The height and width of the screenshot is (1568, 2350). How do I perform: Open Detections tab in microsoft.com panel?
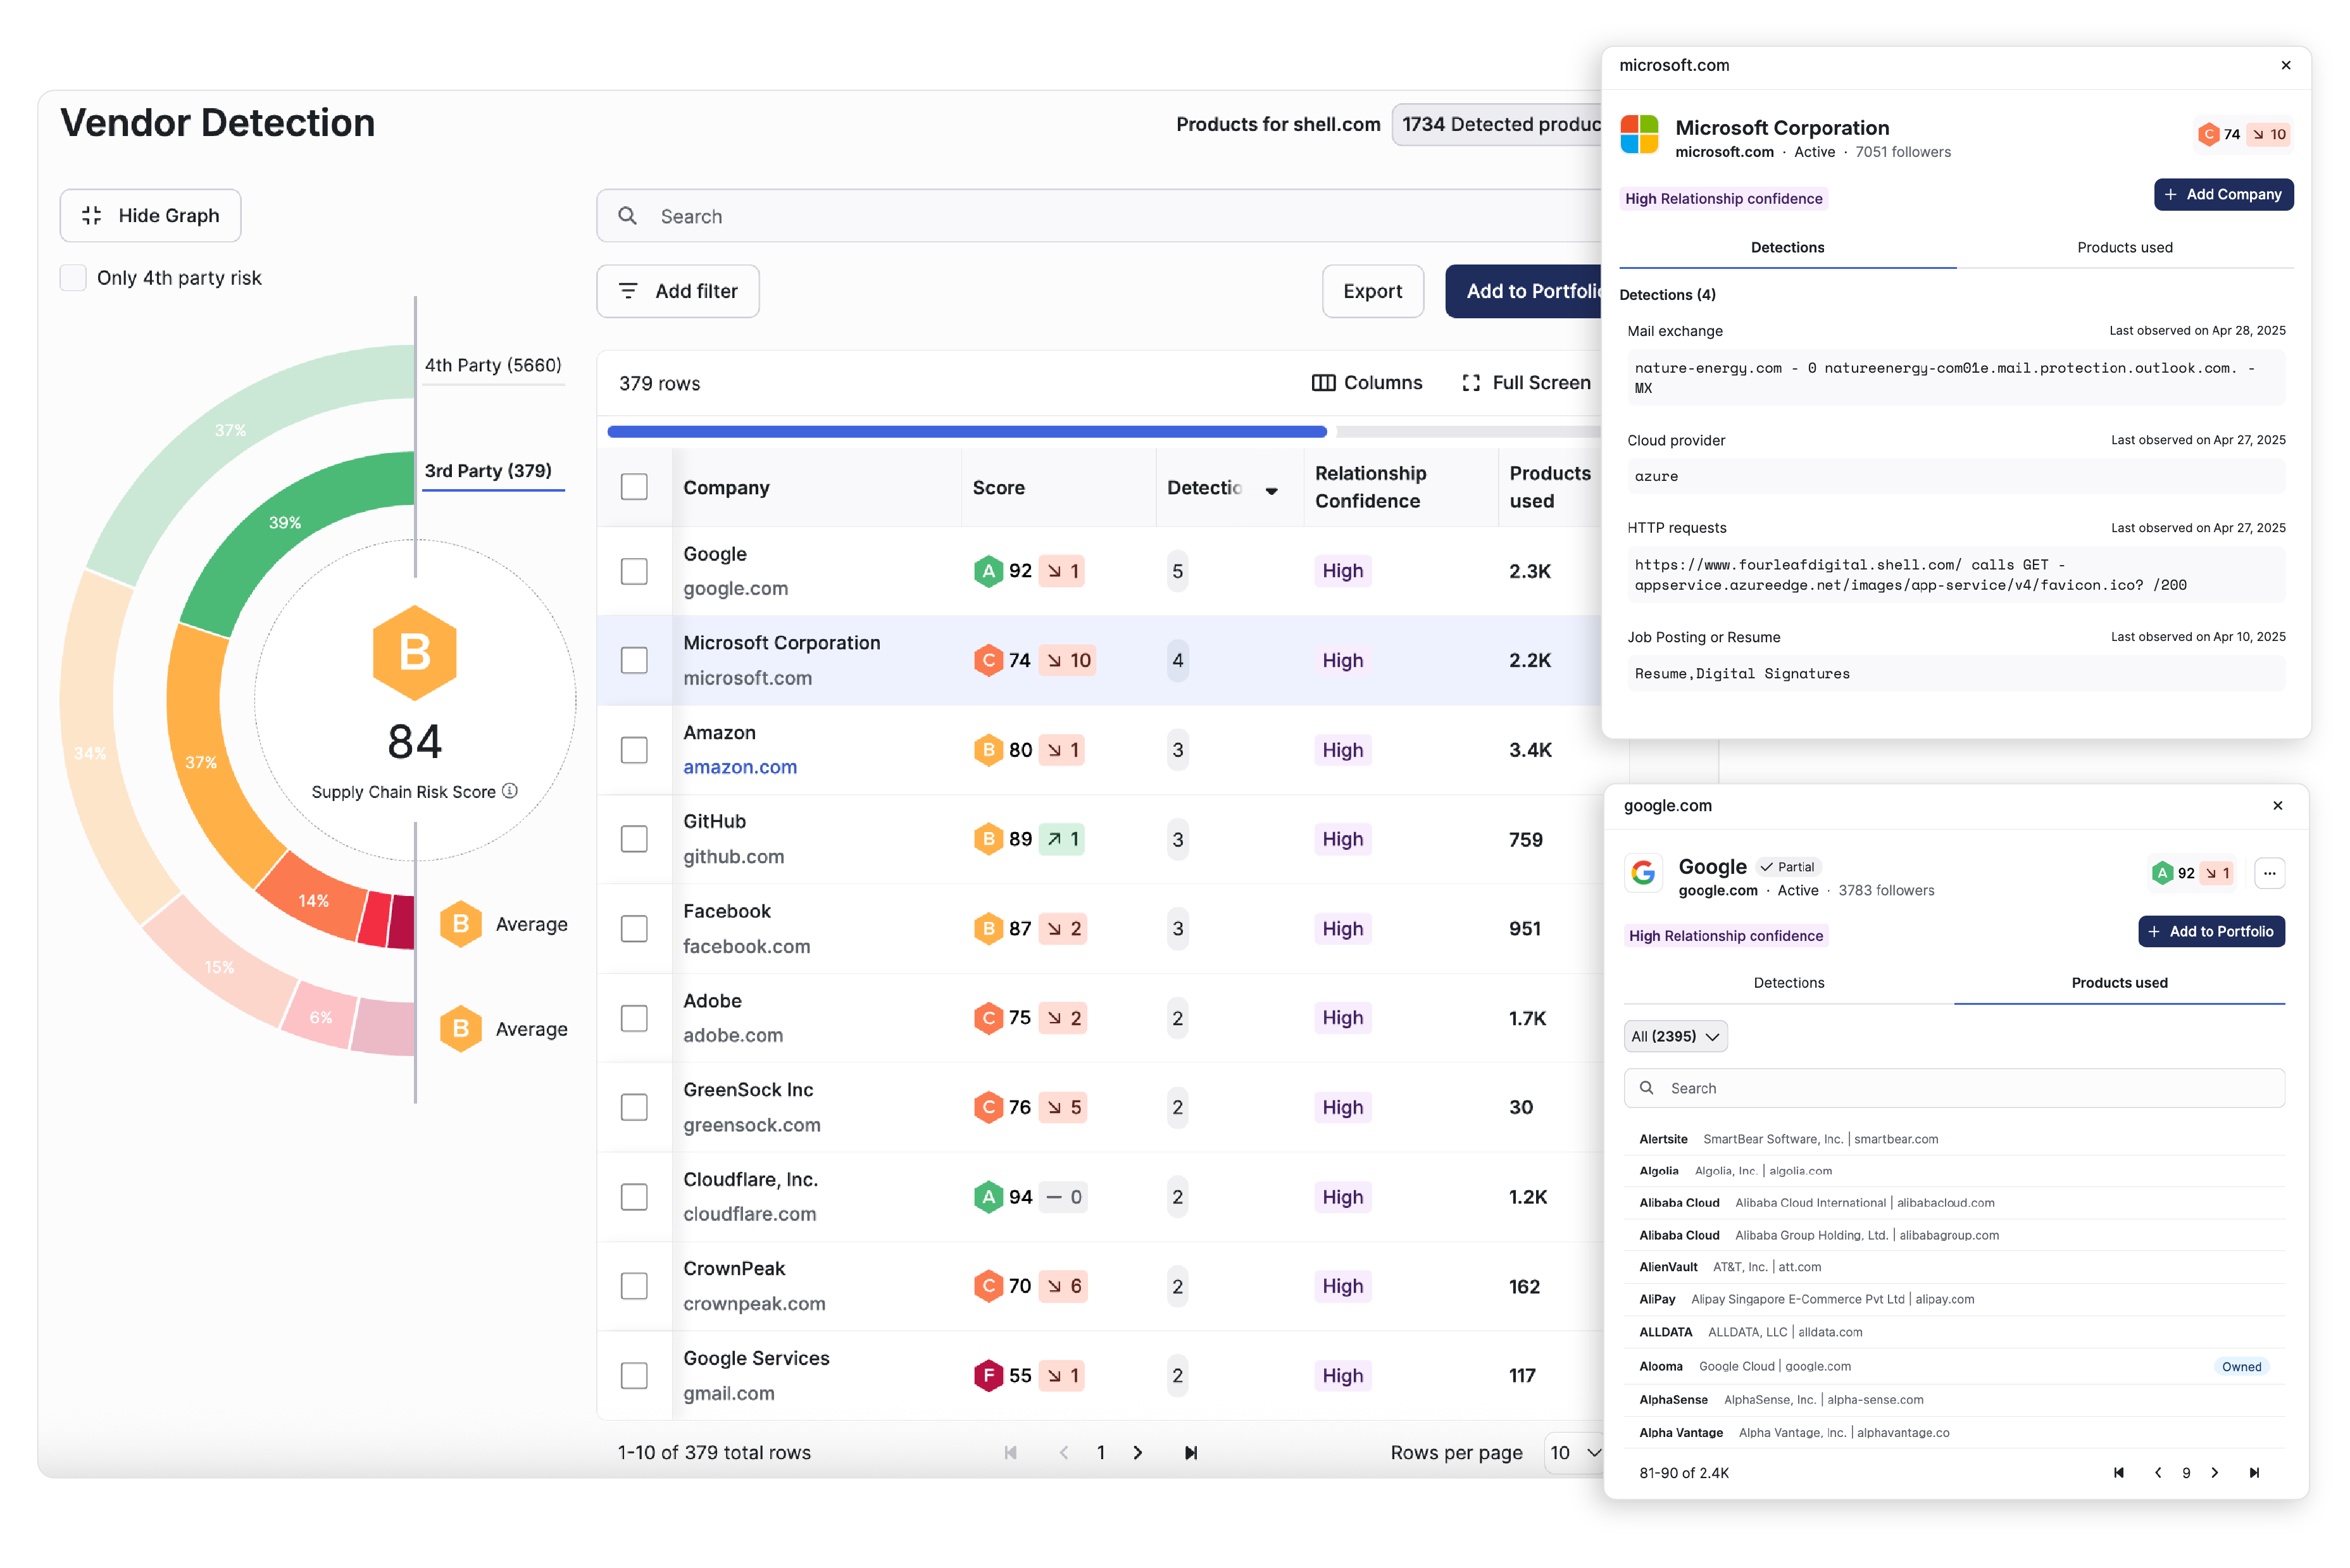[x=1787, y=247]
